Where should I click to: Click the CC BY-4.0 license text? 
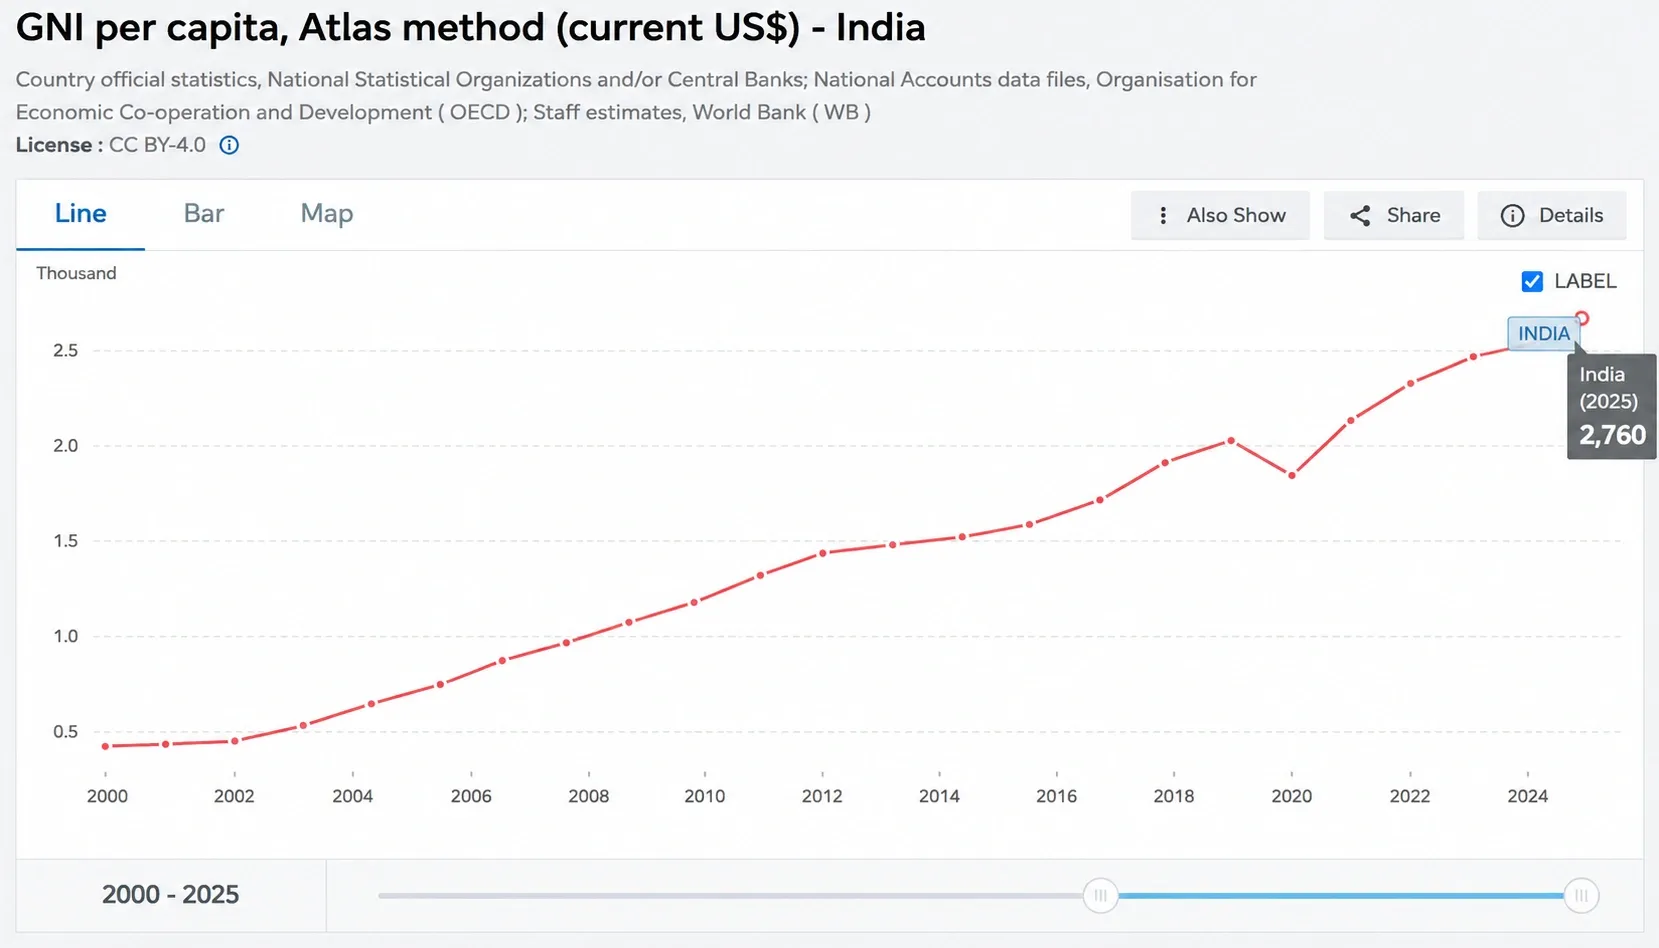point(157,145)
